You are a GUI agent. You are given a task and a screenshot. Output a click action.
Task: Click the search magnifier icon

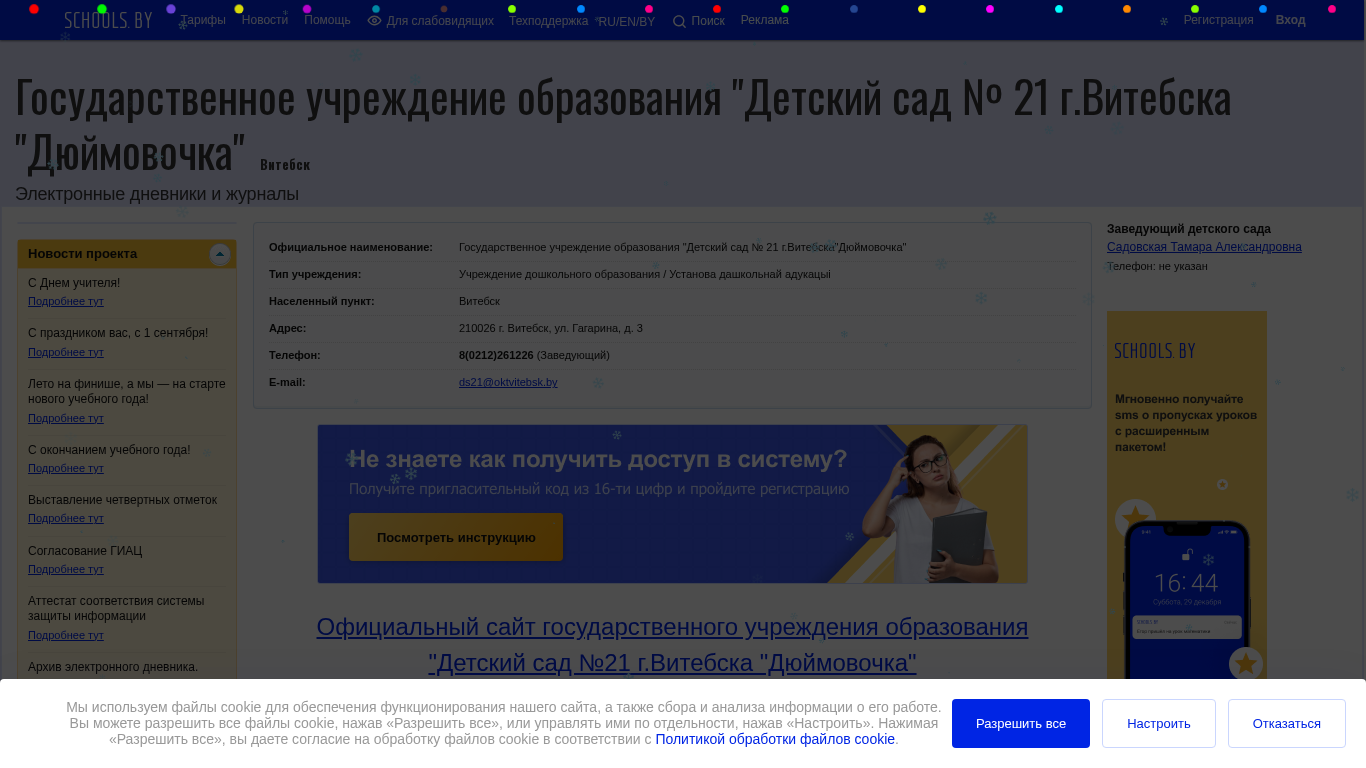pos(679,22)
